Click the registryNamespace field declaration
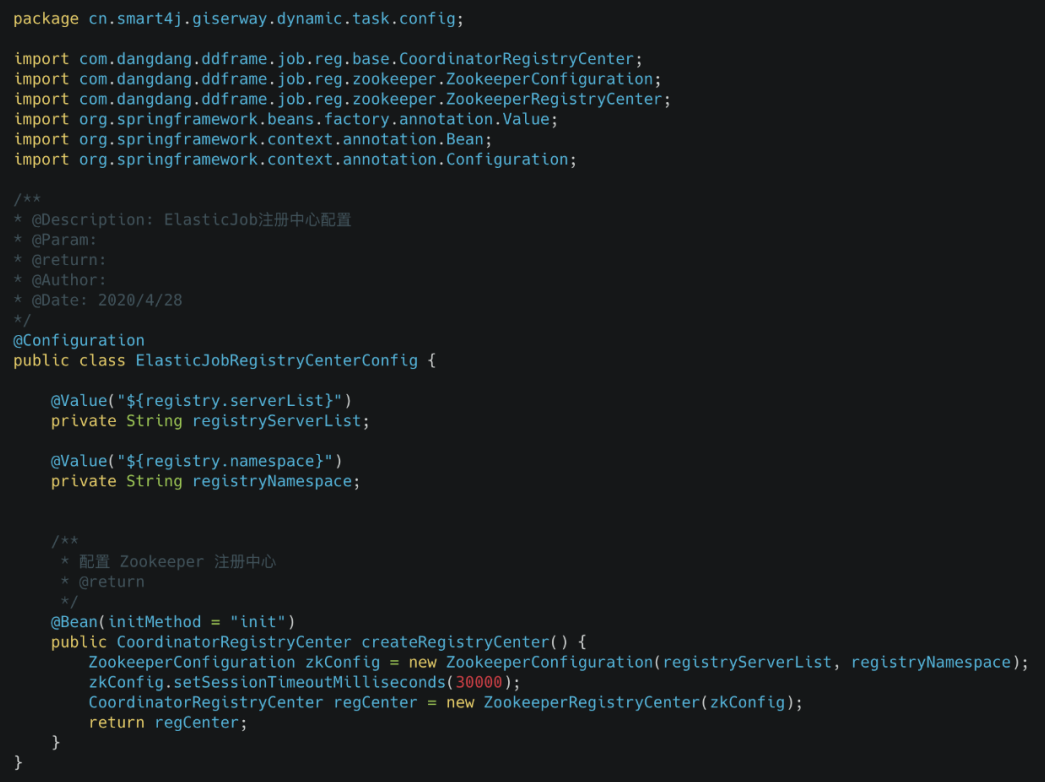The height and width of the screenshot is (782, 1045). (205, 481)
